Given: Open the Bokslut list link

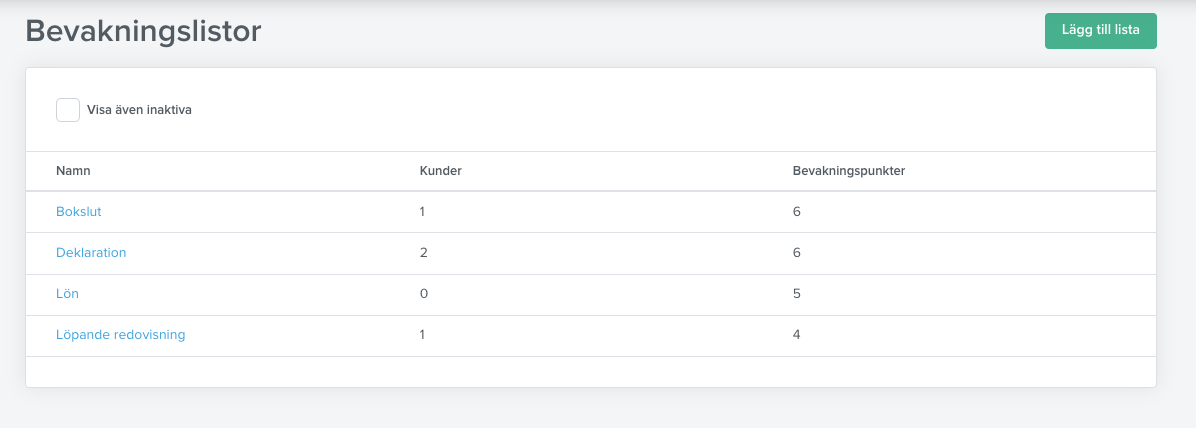Looking at the screenshot, I should pos(79,212).
